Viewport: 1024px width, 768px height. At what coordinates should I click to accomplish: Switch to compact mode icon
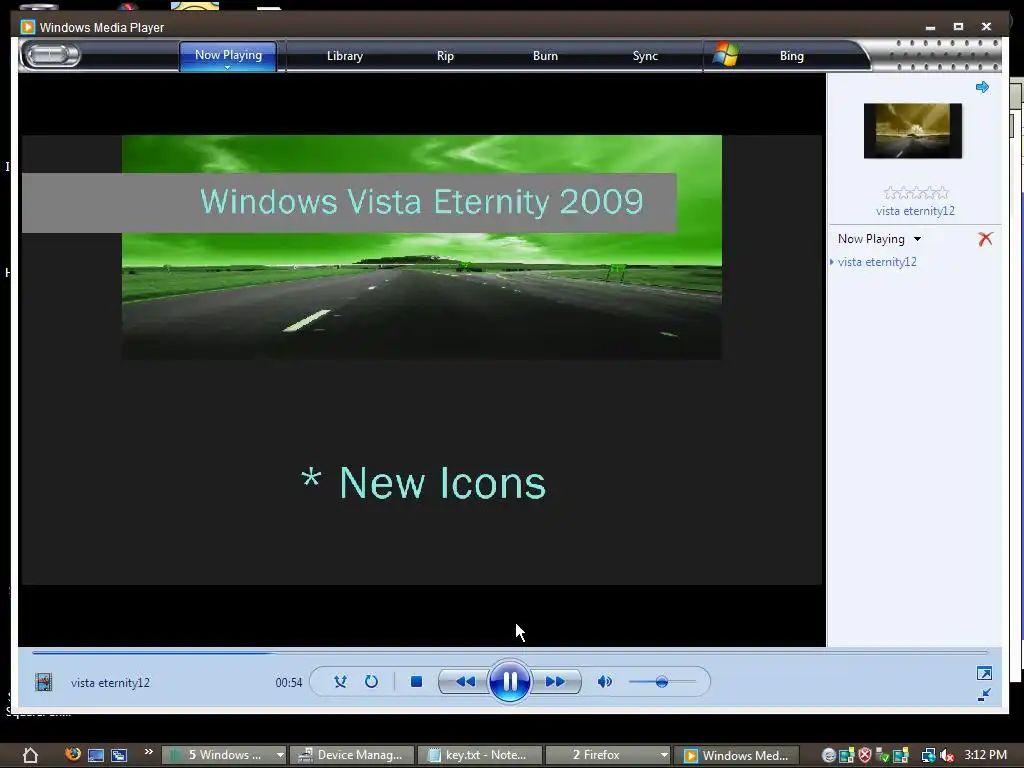[984, 695]
